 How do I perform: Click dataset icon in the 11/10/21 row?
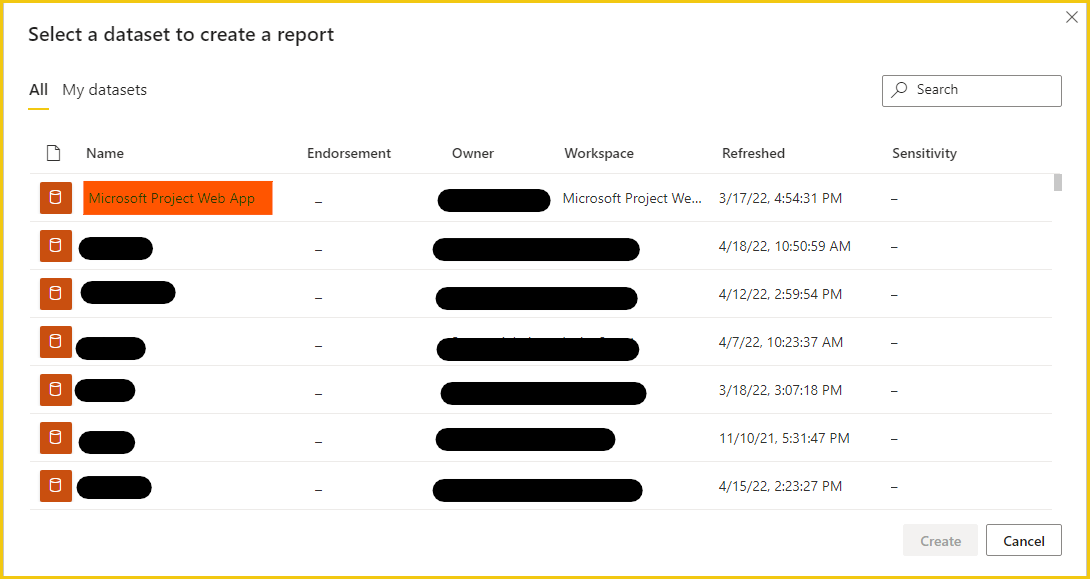click(56, 438)
